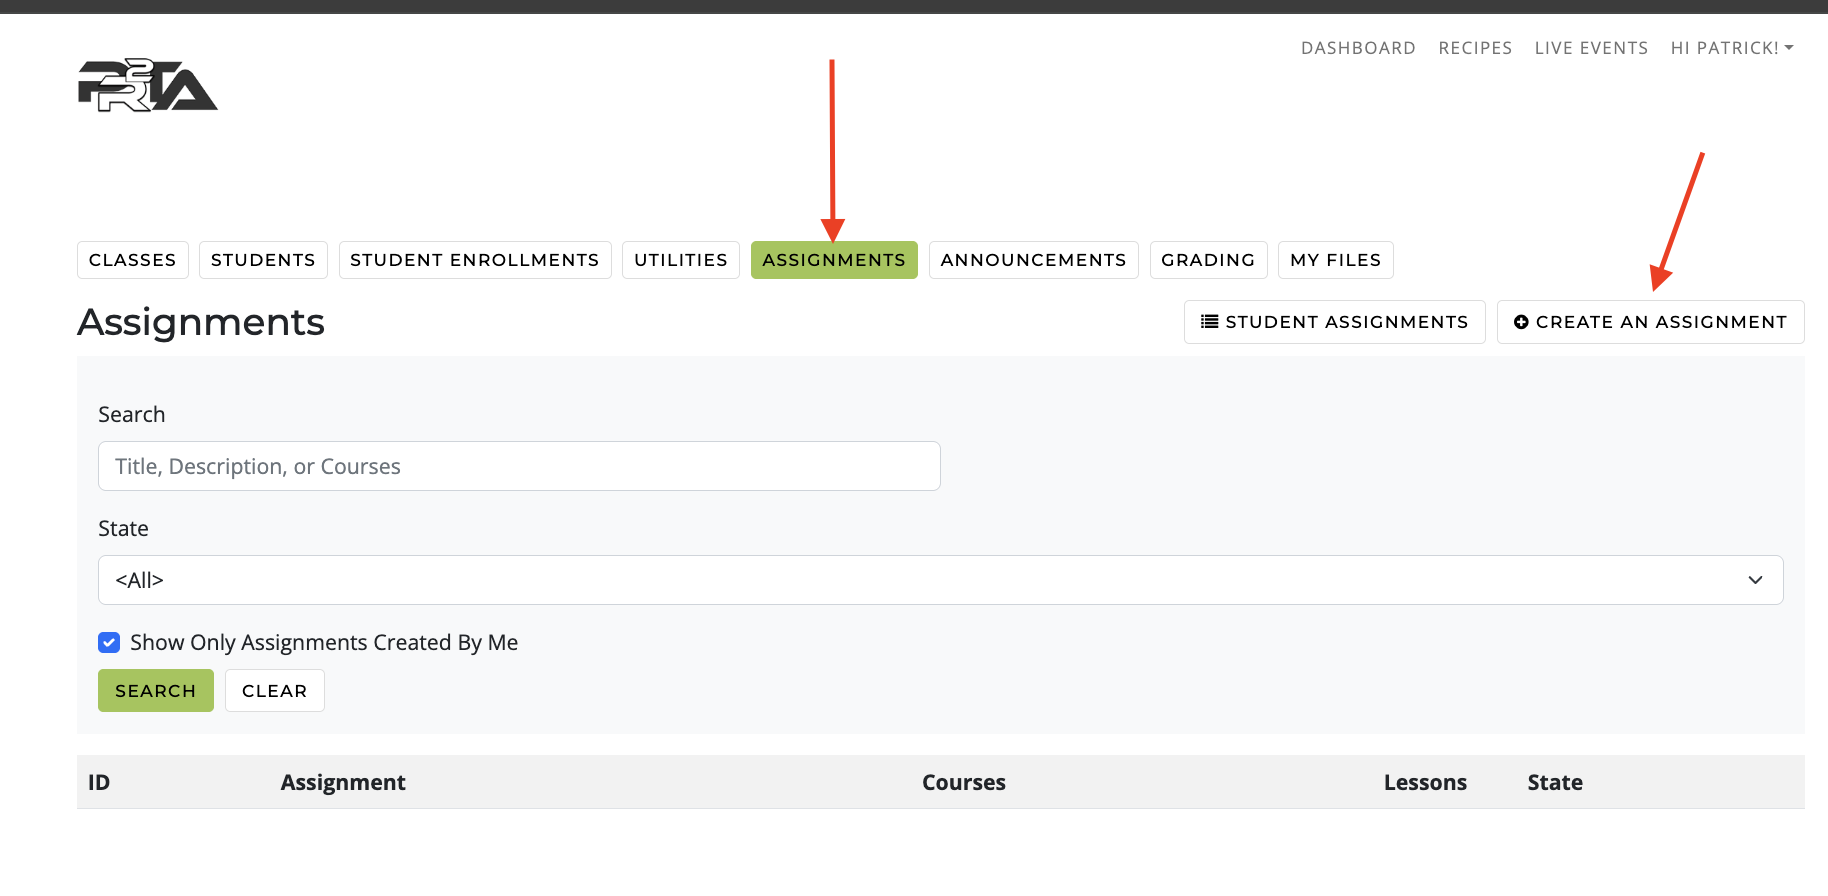The width and height of the screenshot is (1828, 896).
Task: Click the site logo in the header
Action: [148, 85]
